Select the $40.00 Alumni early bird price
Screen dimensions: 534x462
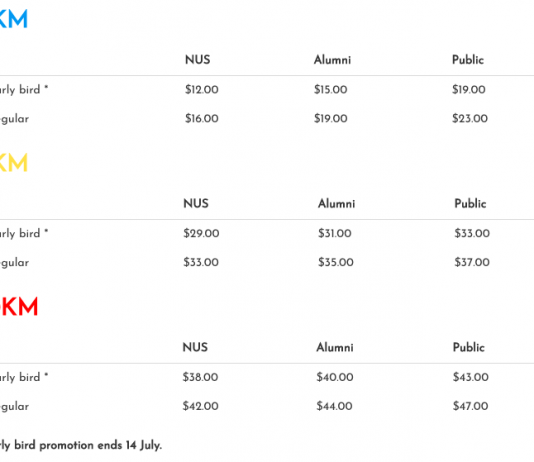click(334, 377)
